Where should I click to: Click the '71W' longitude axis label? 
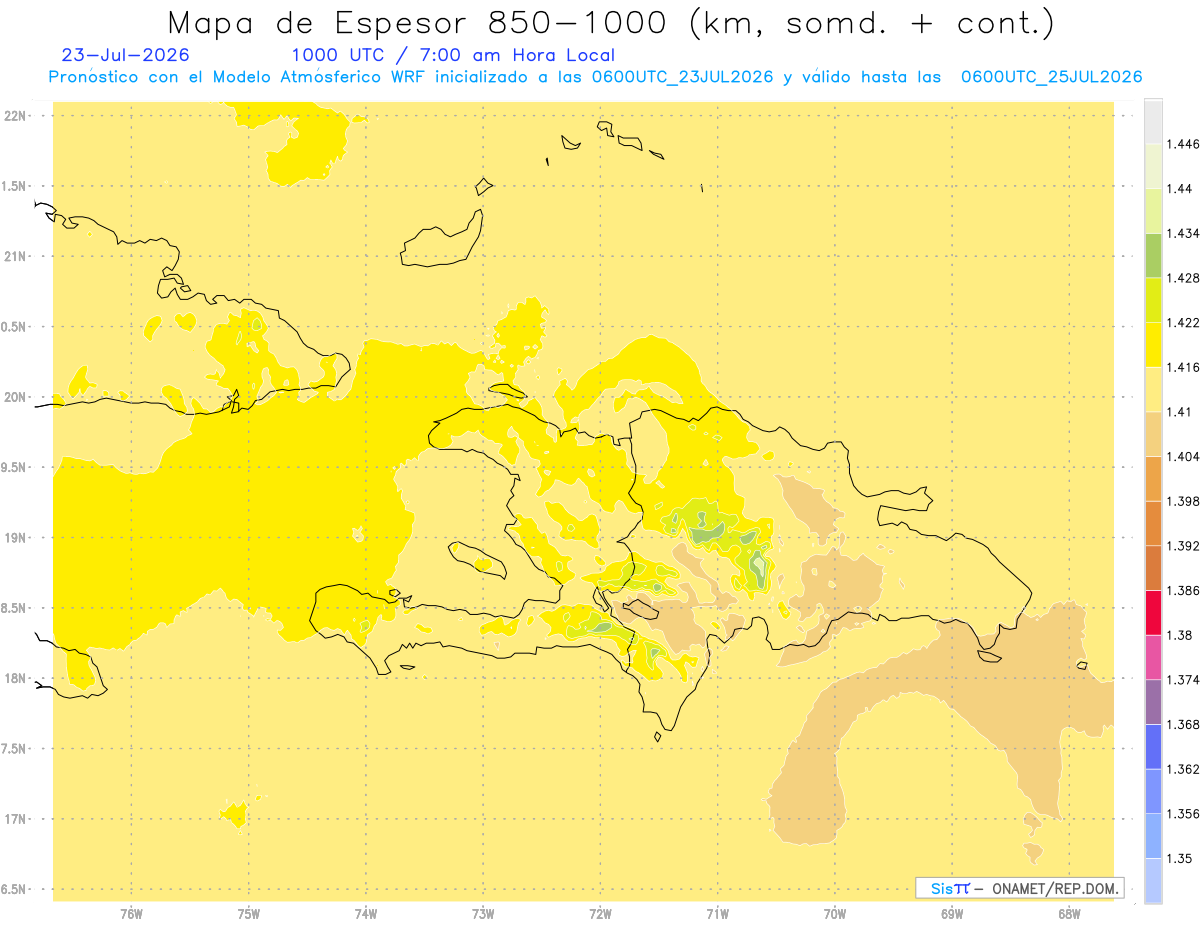click(717, 913)
